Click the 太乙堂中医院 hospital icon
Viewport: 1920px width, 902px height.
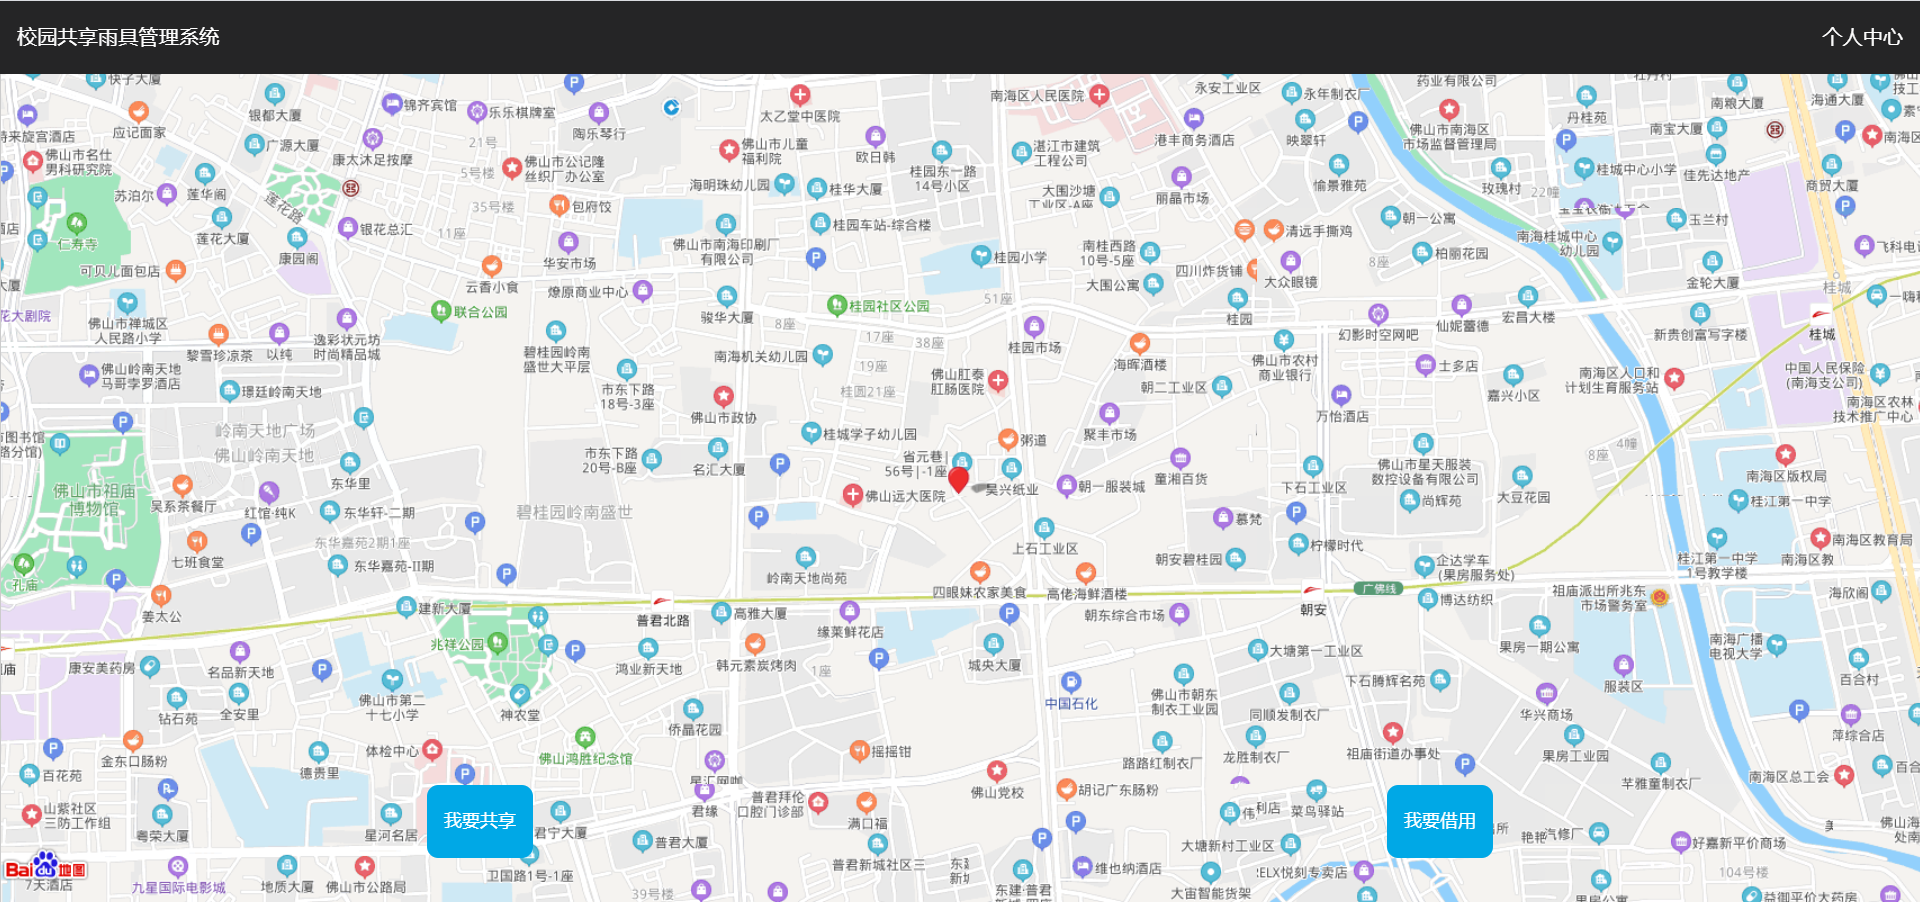[800, 95]
